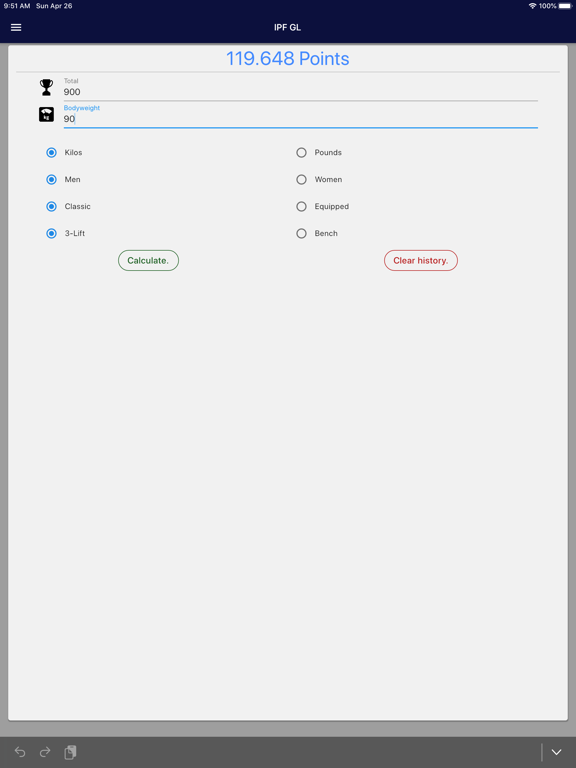Tap the undo arrow in keyboard bar

tap(20, 752)
